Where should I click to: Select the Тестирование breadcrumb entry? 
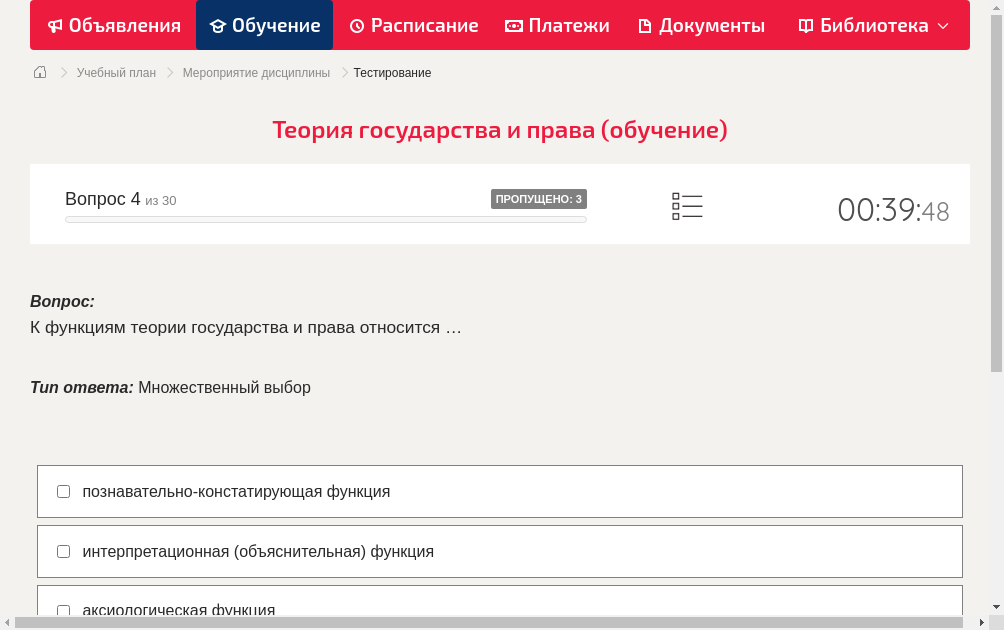(x=390, y=72)
